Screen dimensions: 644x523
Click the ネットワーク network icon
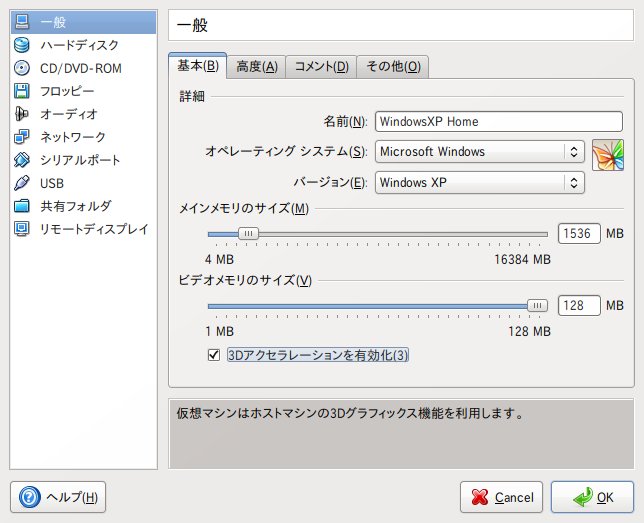pyautogui.click(x=22, y=137)
